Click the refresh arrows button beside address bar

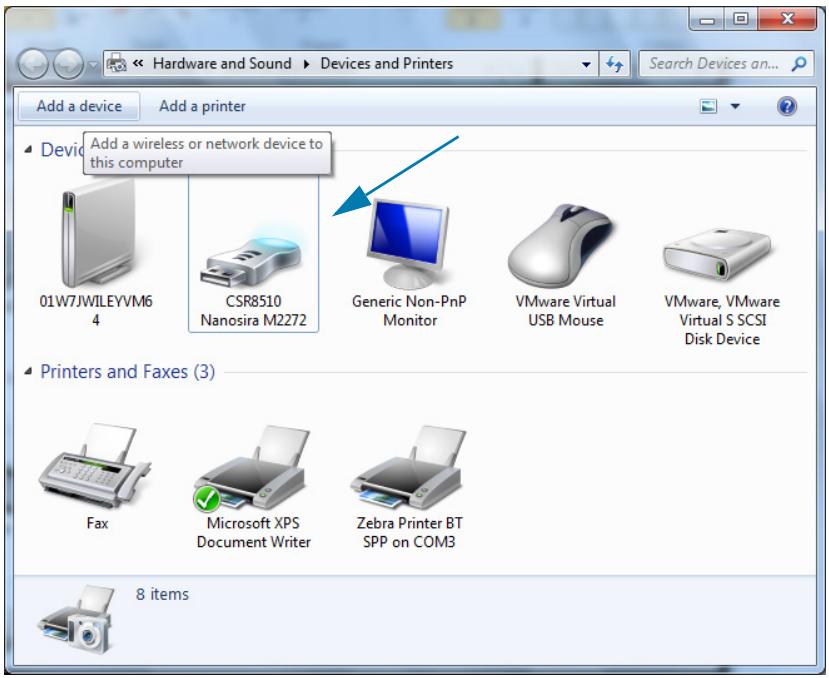(614, 64)
